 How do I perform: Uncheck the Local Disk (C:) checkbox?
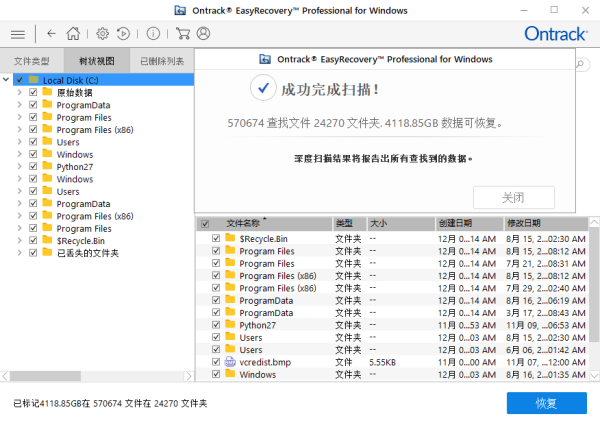(x=20, y=80)
